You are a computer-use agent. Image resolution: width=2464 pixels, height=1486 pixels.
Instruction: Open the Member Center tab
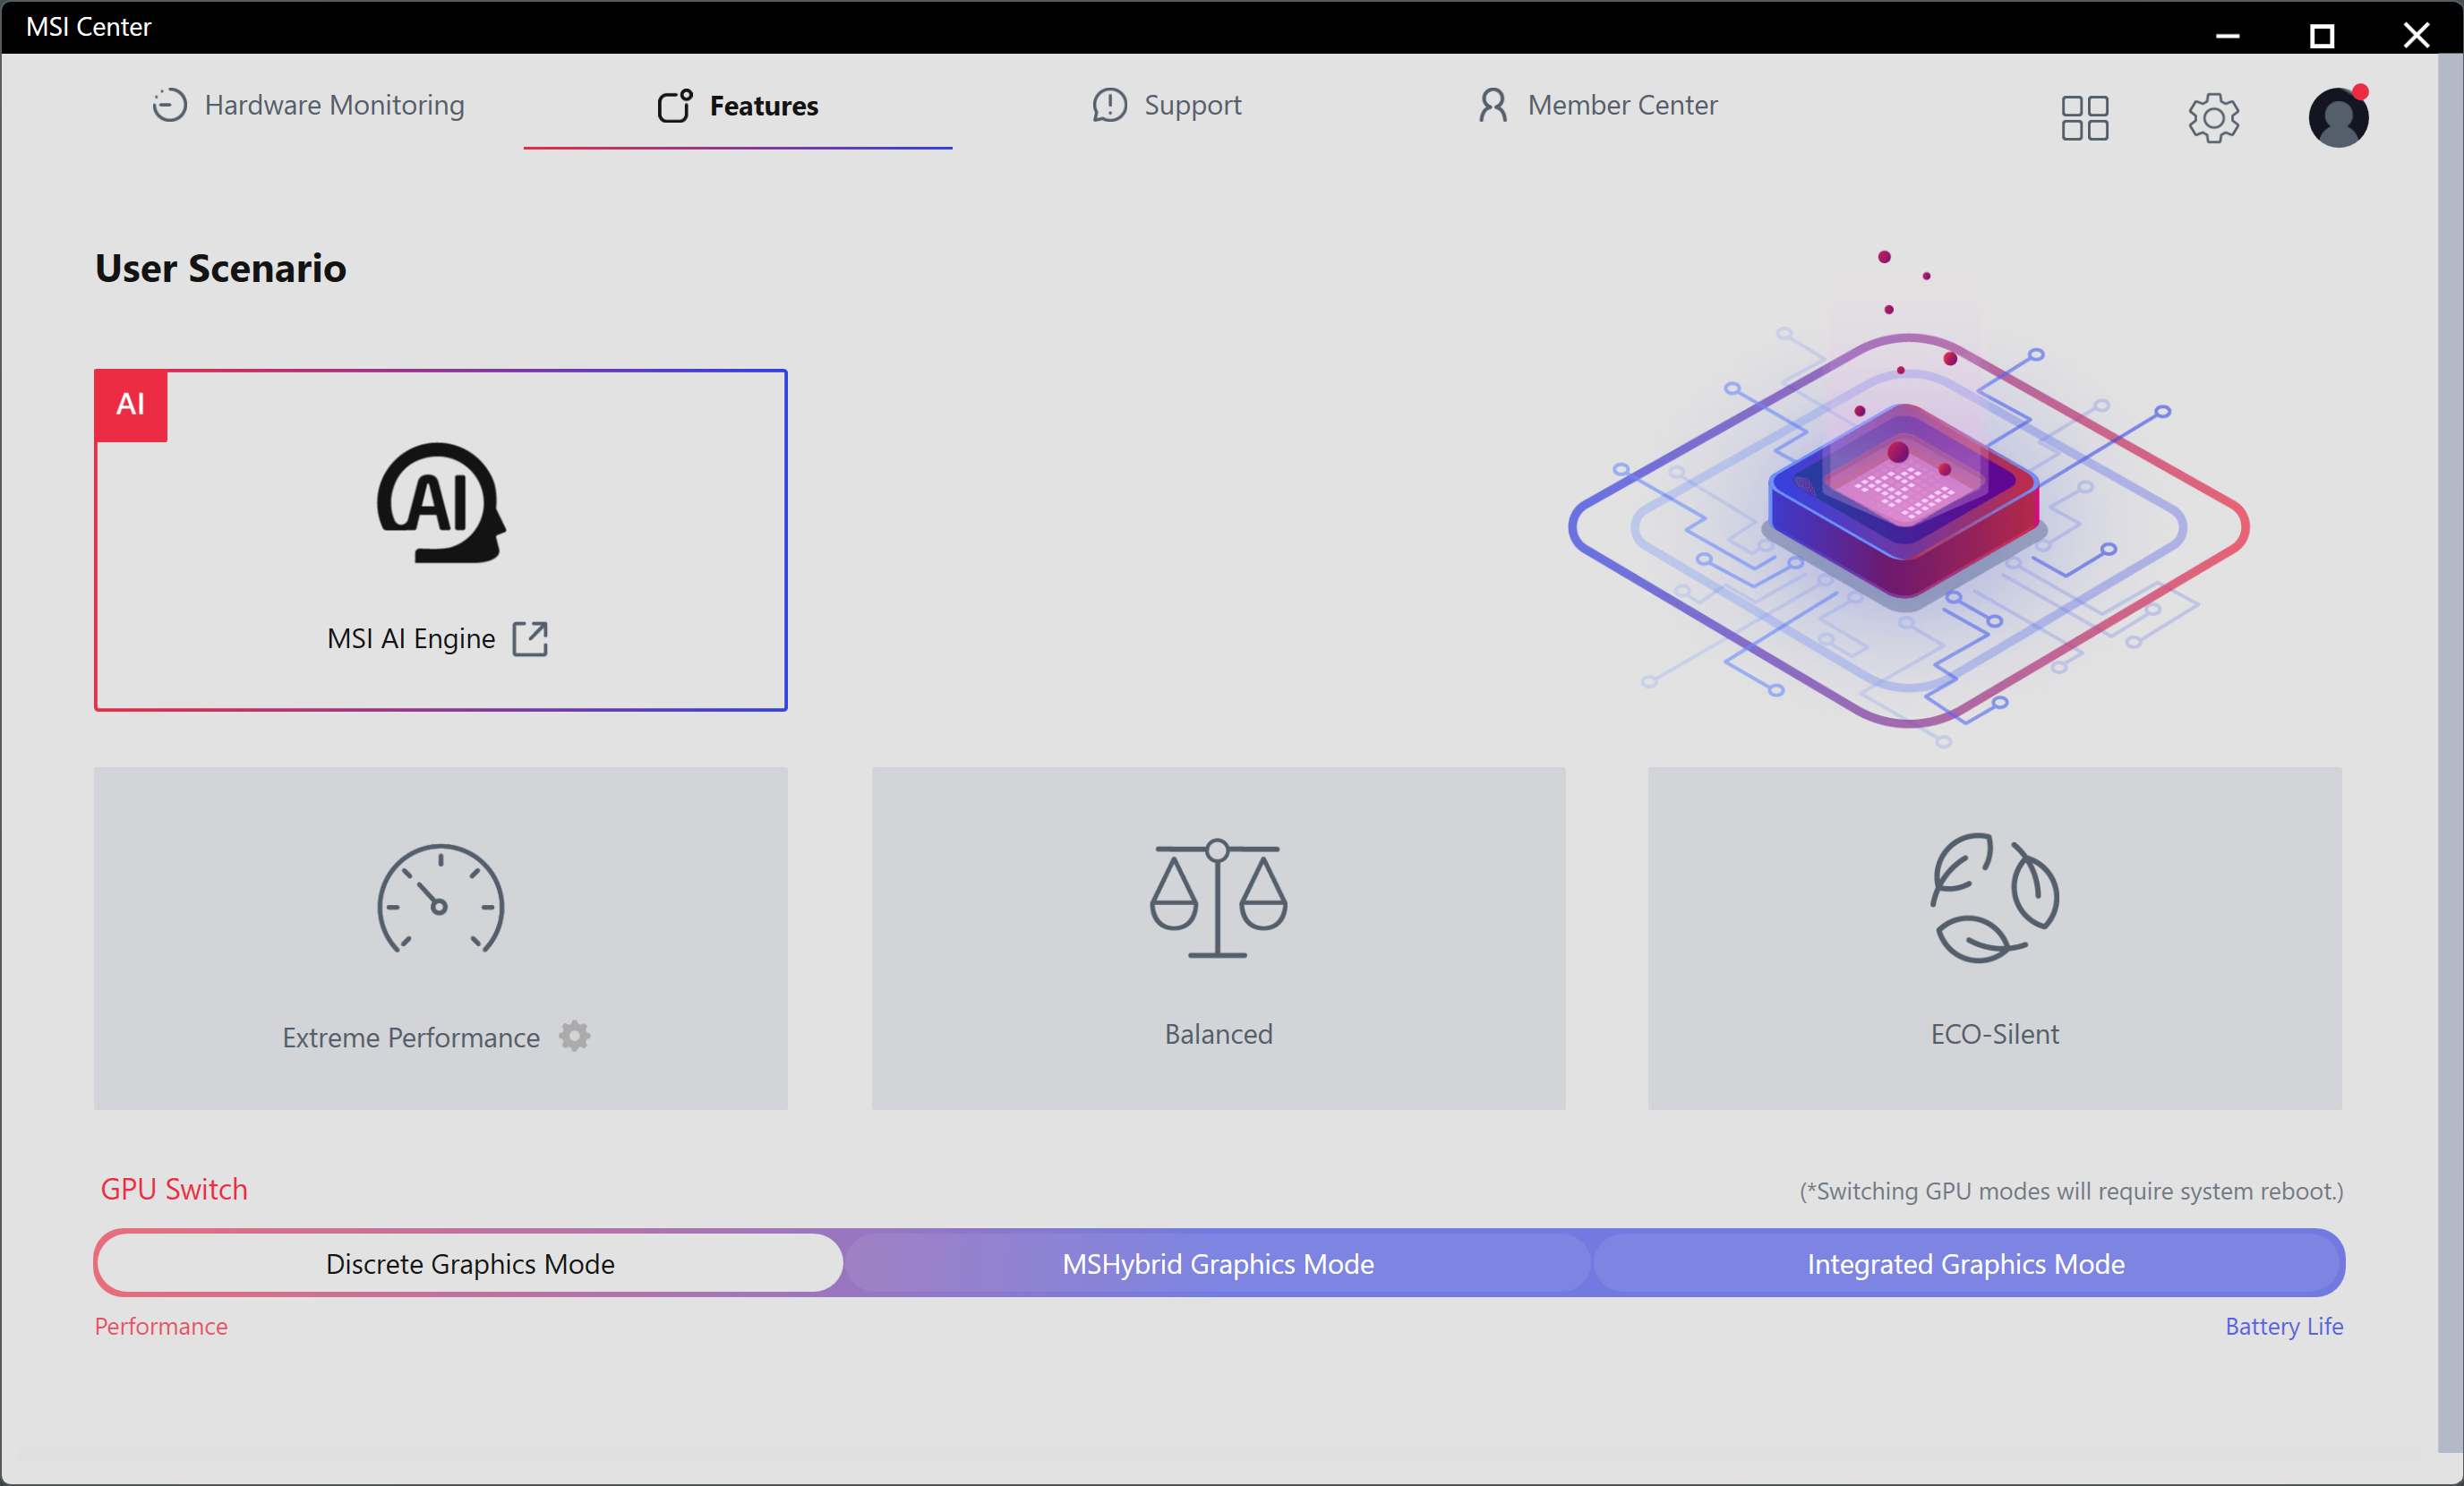[x=1597, y=105]
